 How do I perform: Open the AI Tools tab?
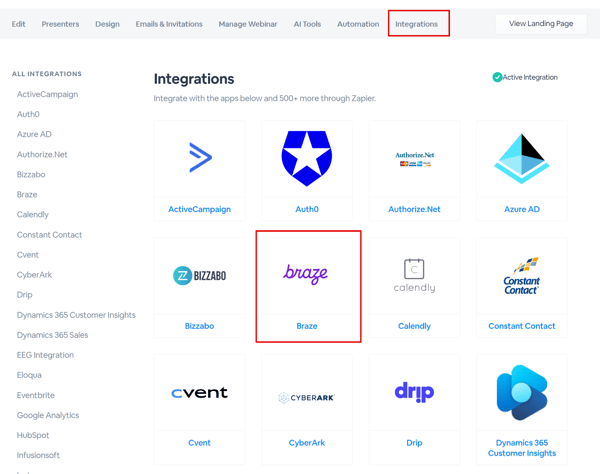[307, 24]
